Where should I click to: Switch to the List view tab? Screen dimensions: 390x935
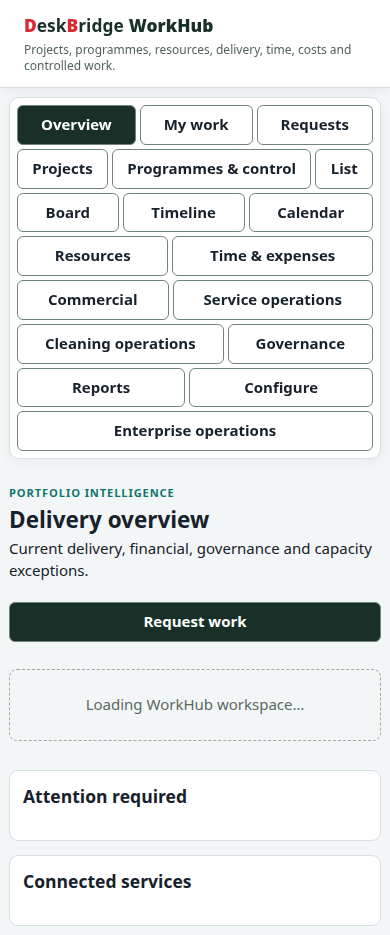pyautogui.click(x=344, y=169)
